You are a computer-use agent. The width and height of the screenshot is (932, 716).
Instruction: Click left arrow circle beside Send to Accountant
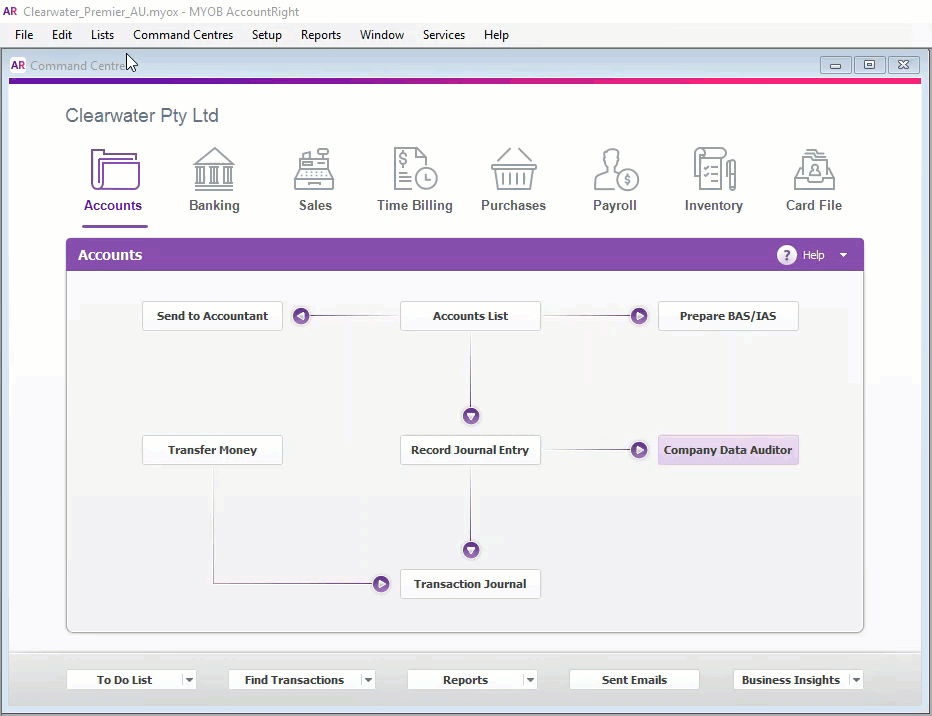pos(301,316)
